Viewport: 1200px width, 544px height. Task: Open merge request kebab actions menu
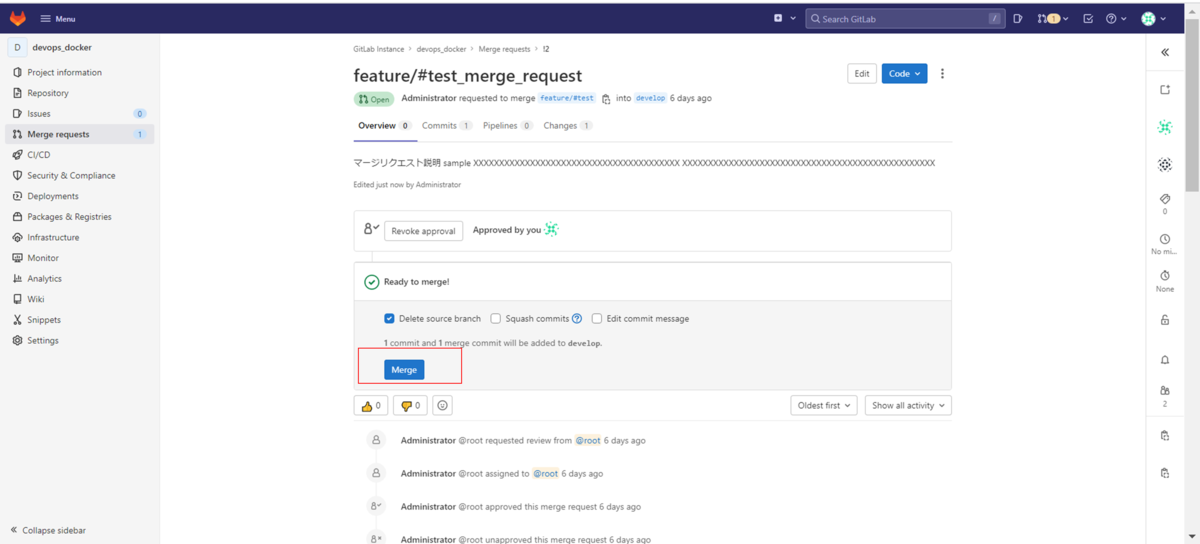tap(942, 74)
